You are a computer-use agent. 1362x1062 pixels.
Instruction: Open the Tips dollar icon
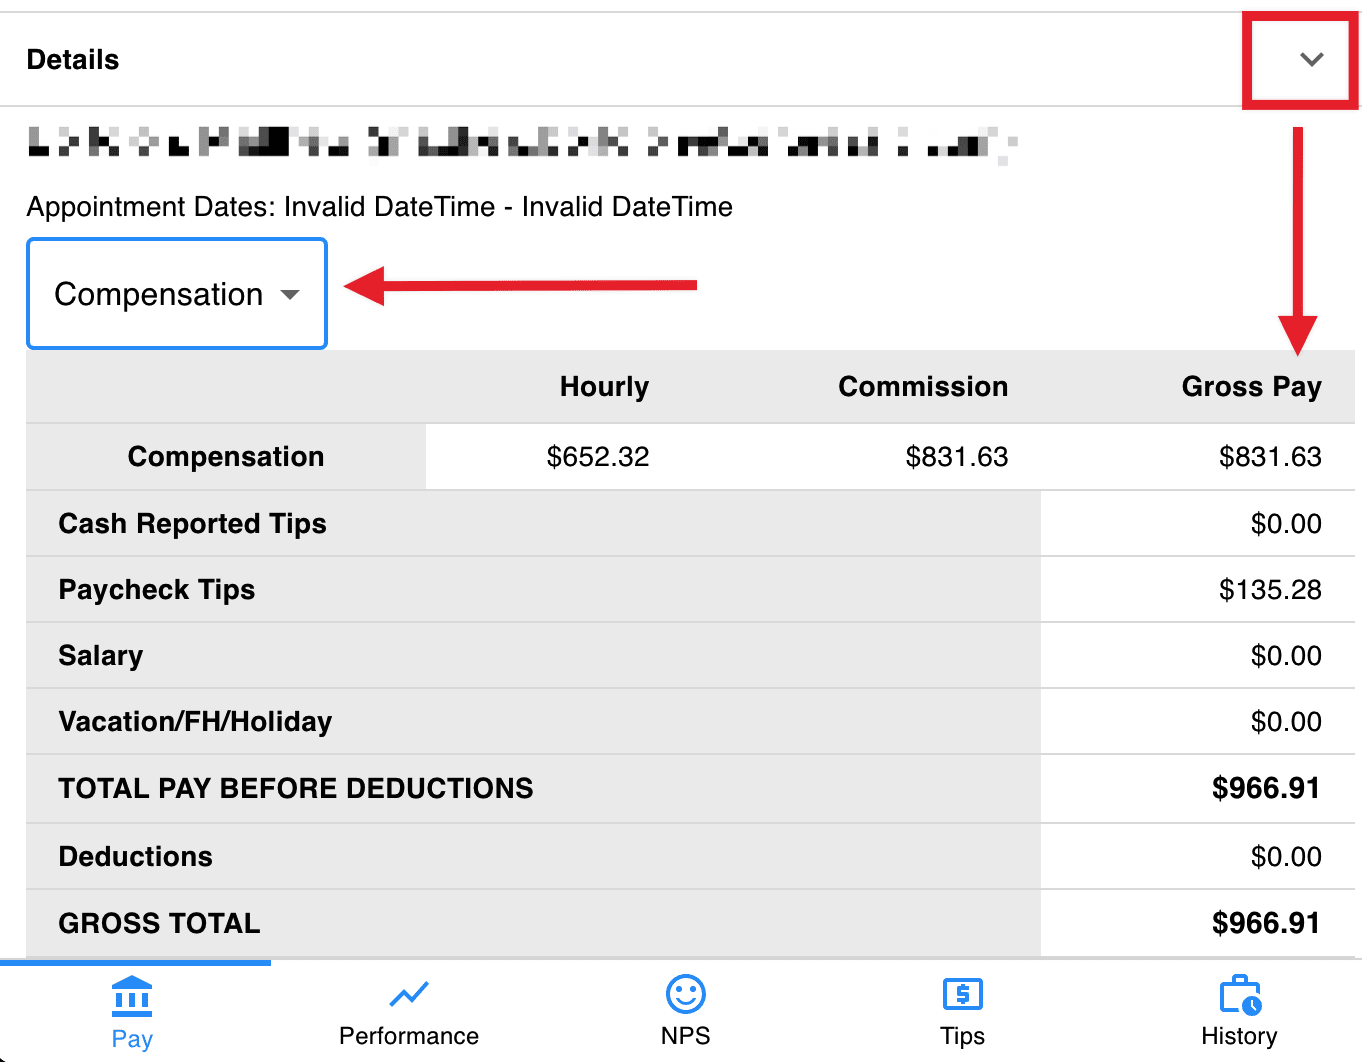click(963, 994)
